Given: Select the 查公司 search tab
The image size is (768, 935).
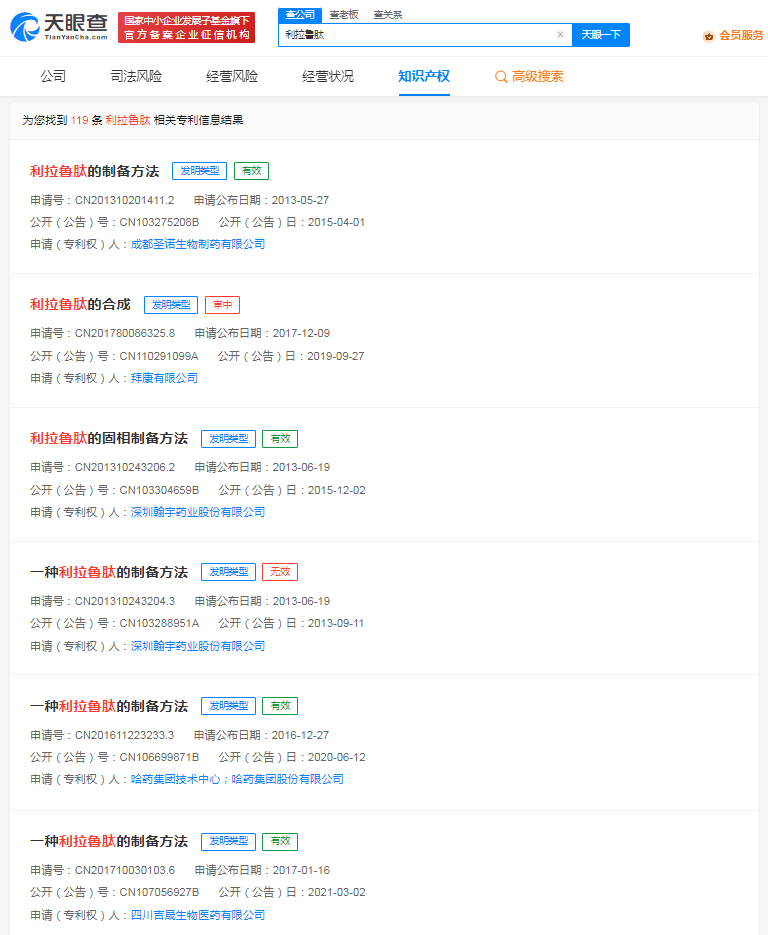Looking at the screenshot, I should (300, 15).
